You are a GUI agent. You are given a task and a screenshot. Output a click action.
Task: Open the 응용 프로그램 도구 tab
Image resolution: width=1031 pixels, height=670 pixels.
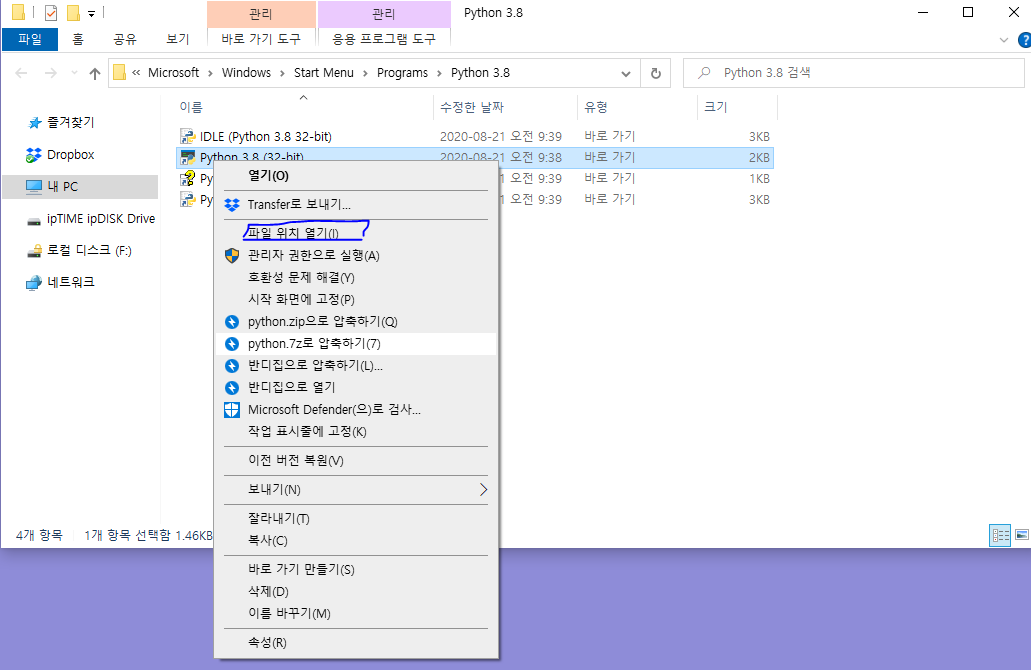pos(384,39)
